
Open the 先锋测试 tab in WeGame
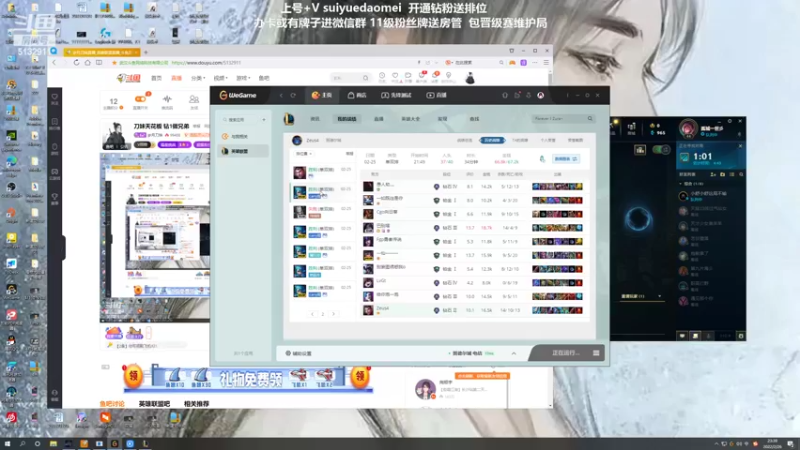(x=396, y=95)
